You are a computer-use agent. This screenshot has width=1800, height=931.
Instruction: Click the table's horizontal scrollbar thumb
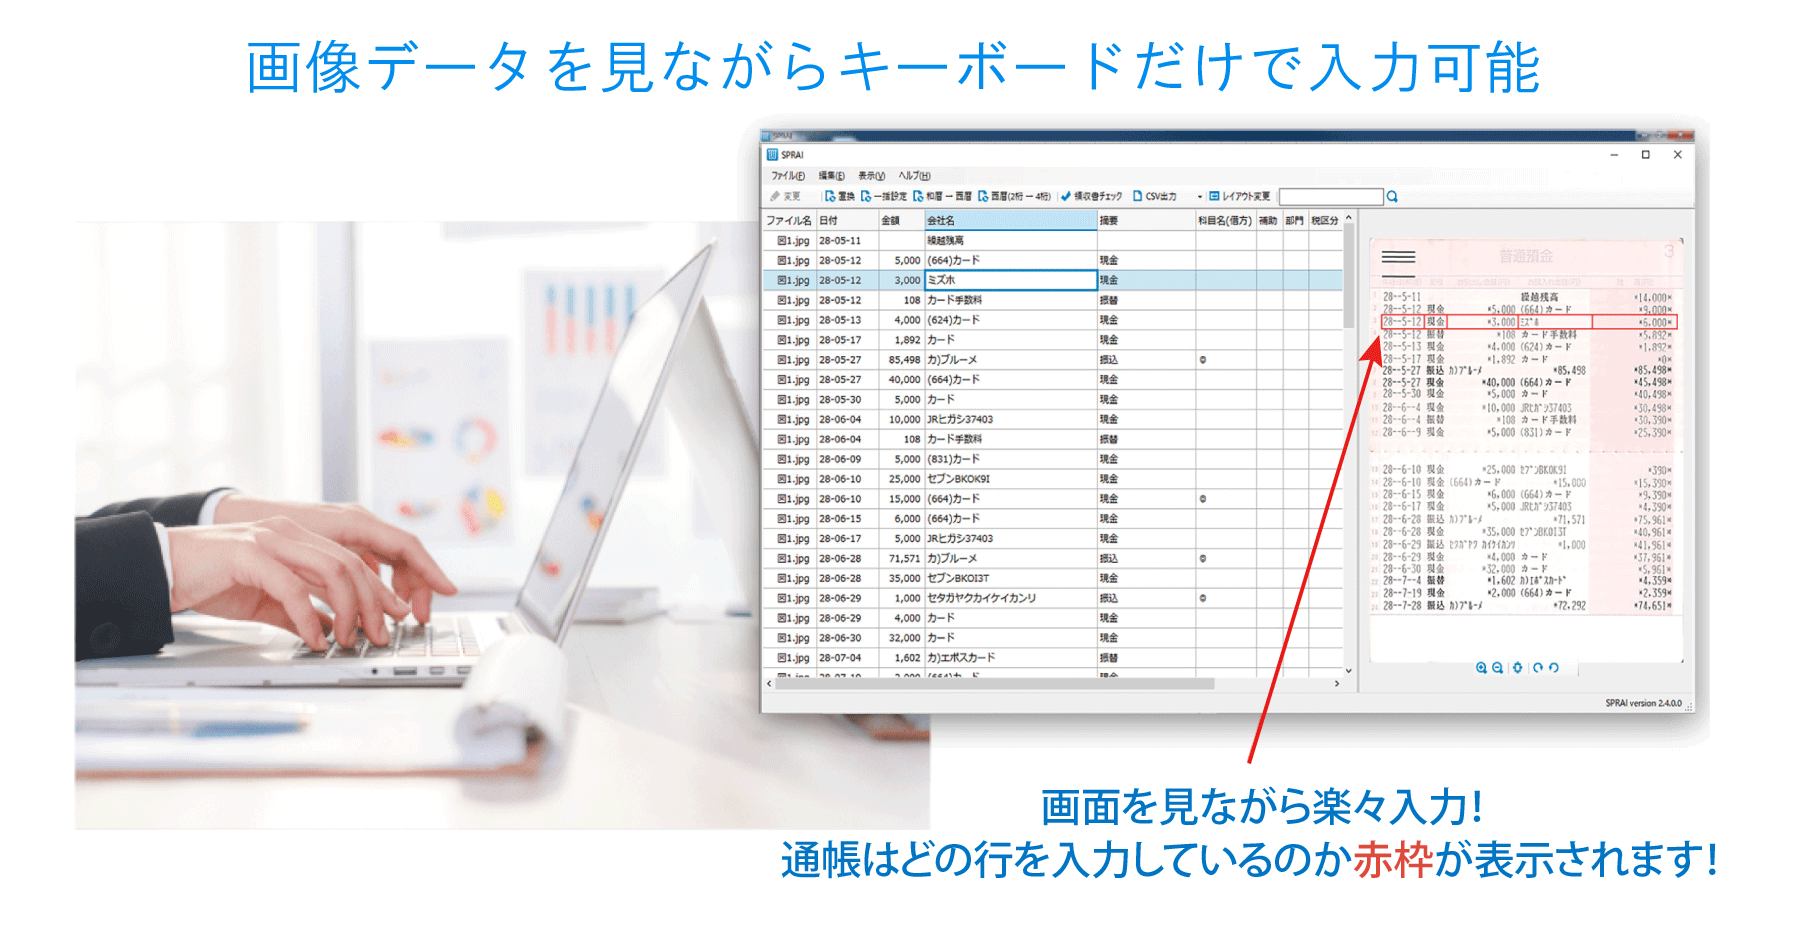click(x=996, y=684)
